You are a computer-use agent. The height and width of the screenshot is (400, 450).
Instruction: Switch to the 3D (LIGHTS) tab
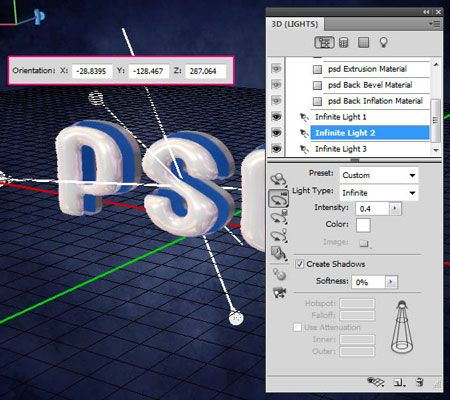pos(295,24)
